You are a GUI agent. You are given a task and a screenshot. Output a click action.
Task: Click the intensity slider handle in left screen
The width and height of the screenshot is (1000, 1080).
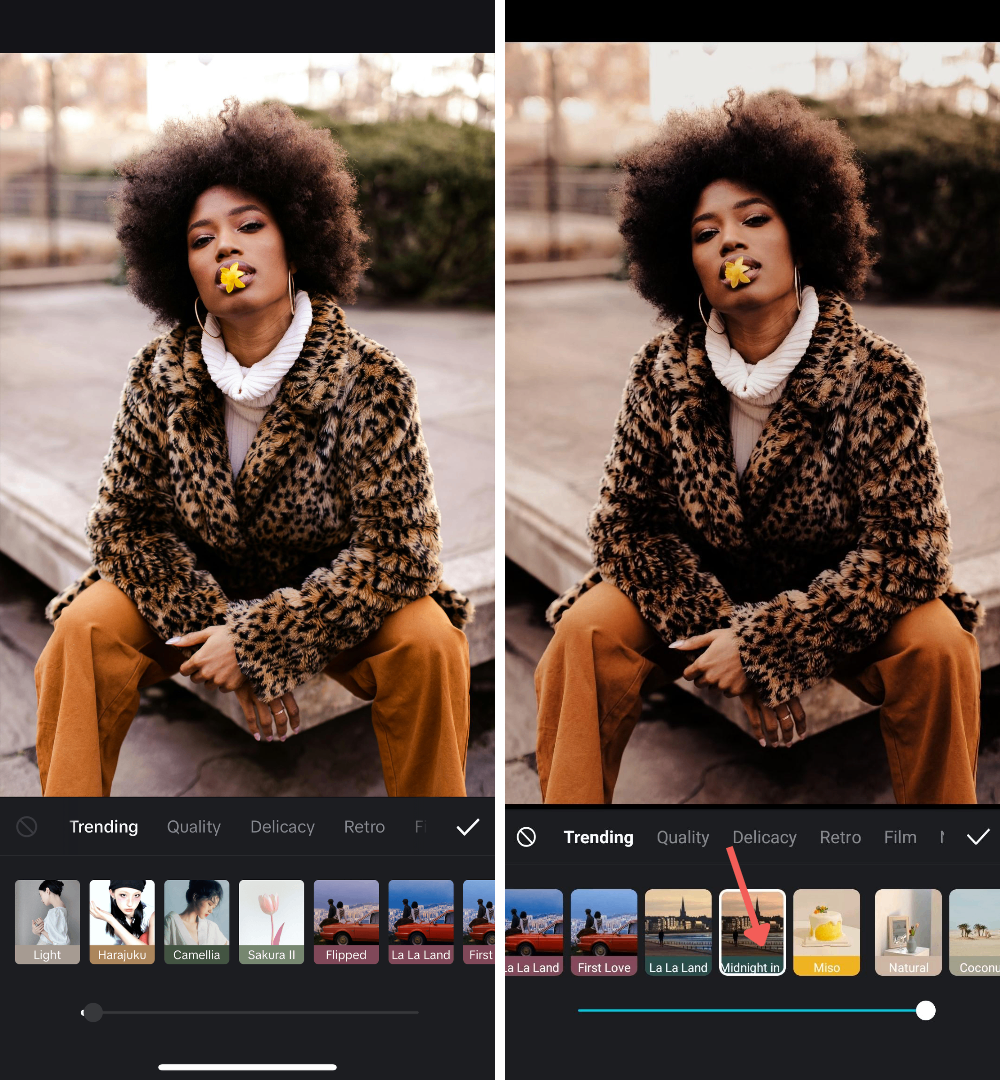tap(92, 1012)
